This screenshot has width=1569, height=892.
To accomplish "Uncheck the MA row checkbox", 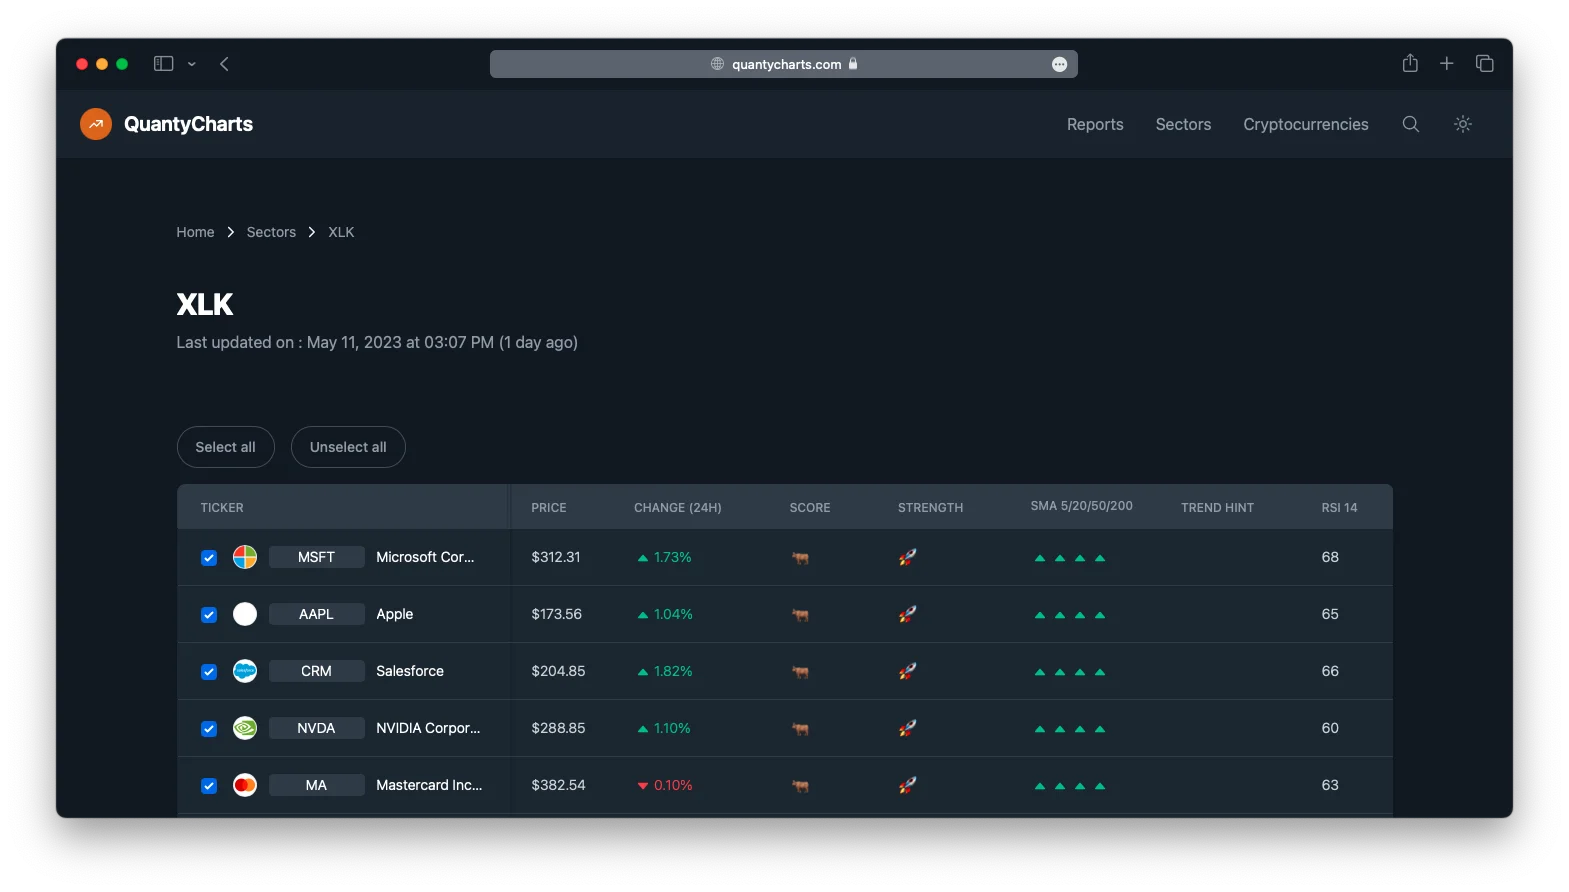I will click(209, 786).
